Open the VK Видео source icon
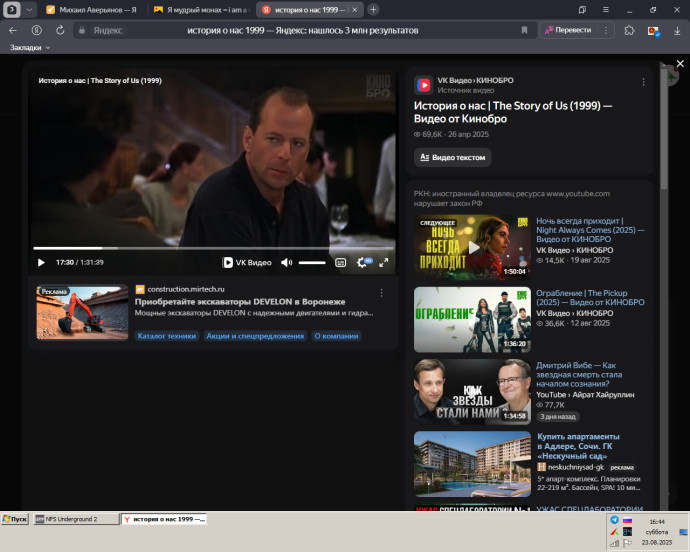The width and height of the screenshot is (690, 552). 424,85
